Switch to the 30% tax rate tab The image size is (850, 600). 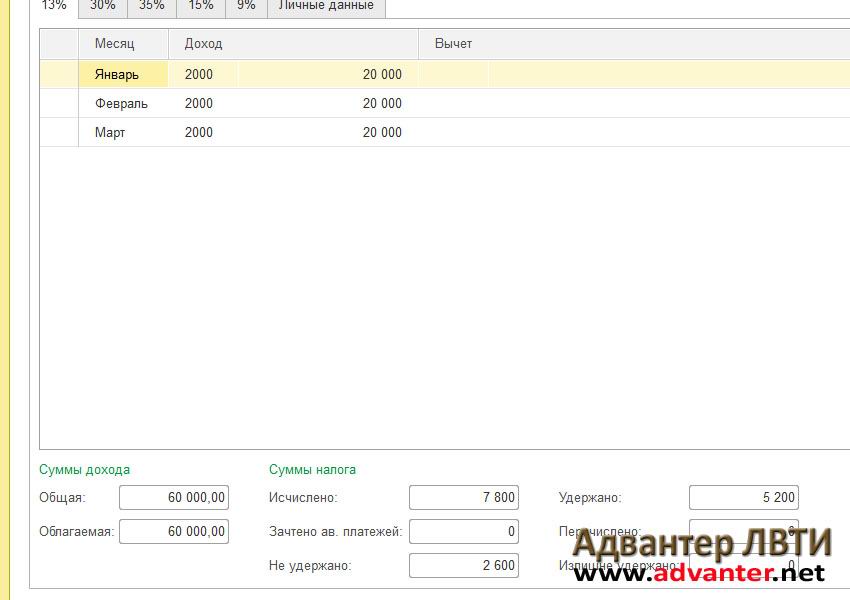coord(102,7)
